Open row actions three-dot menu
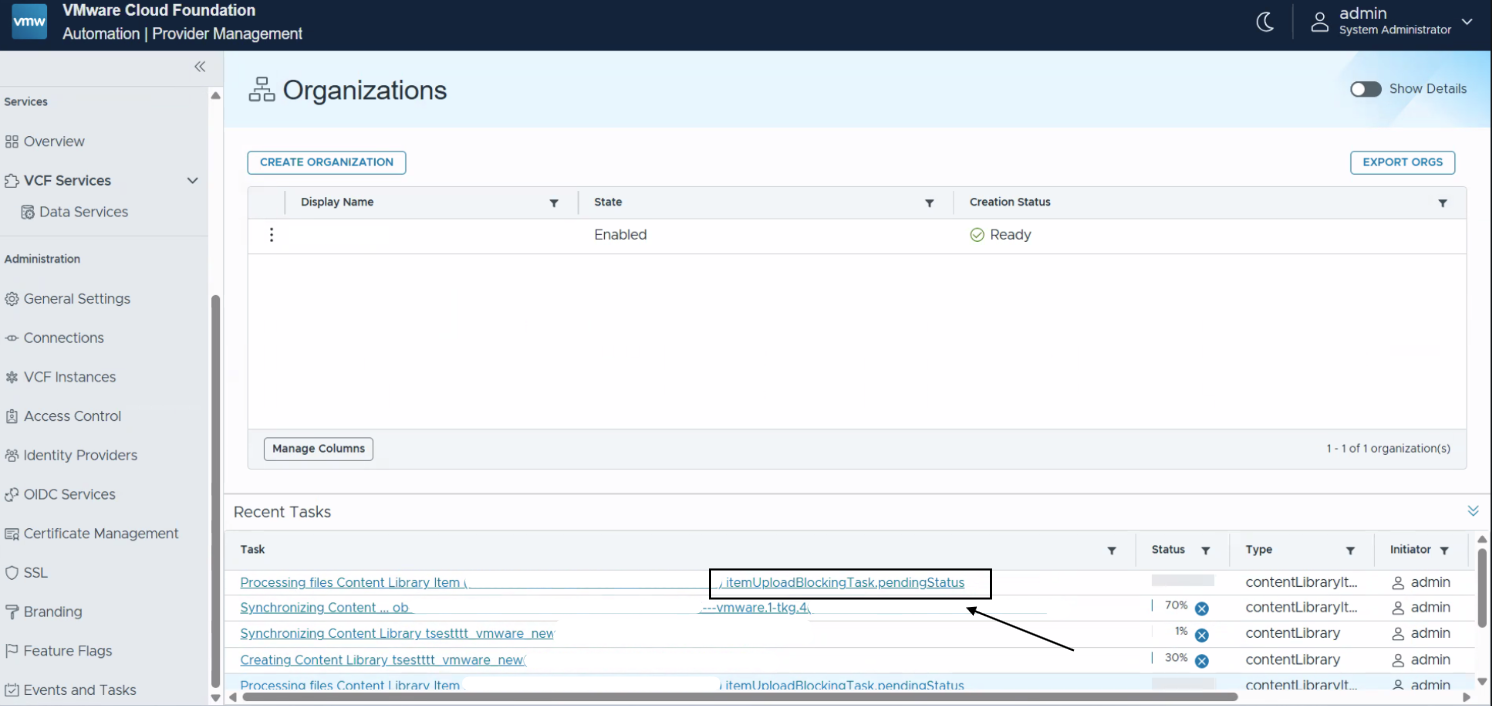The width and height of the screenshot is (1492, 706). [271, 235]
